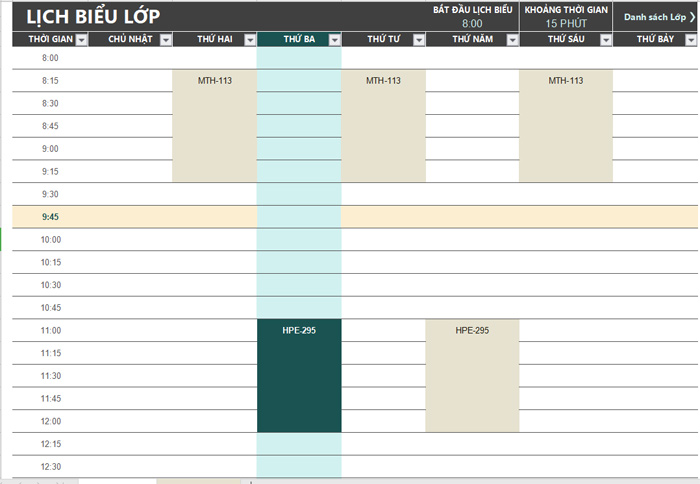Open the THỨ BA filter dropdown
Screen dimensions: 700x484
(334, 40)
